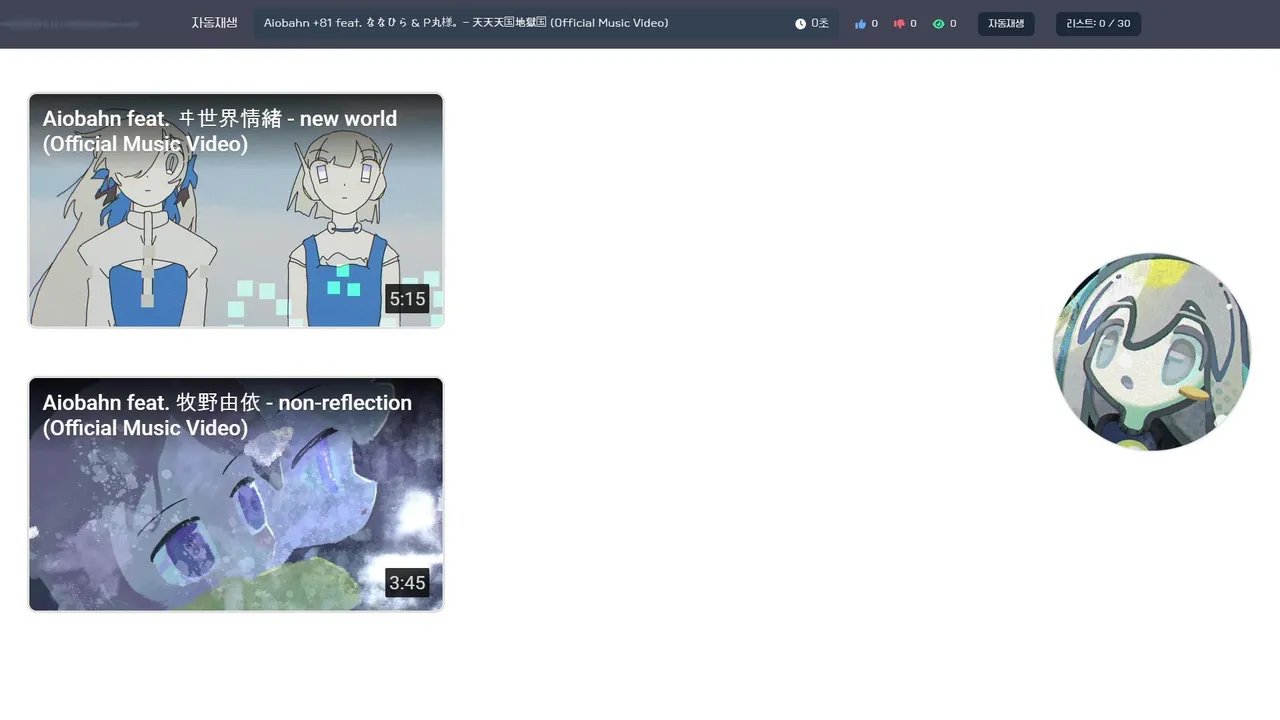The image size is (1280, 720).
Task: Click the 자동재생 button beside the view count
Action: tap(1006, 24)
